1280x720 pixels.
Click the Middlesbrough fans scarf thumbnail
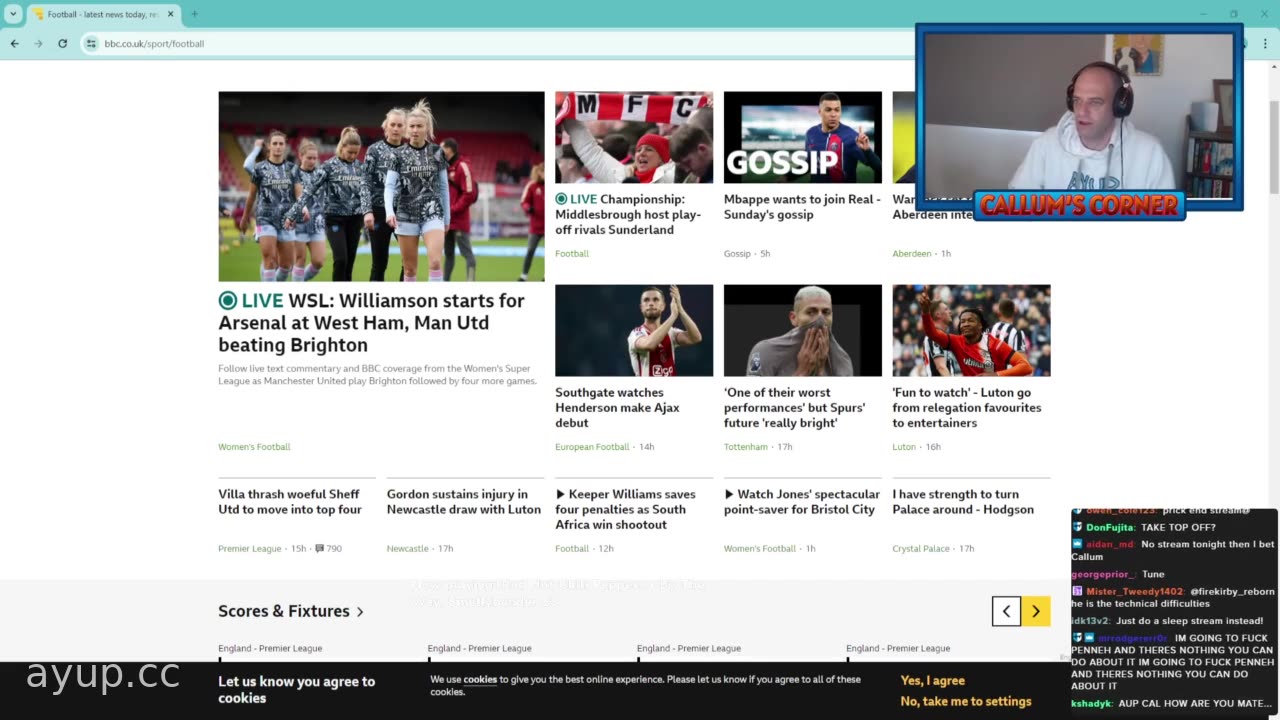(634, 137)
